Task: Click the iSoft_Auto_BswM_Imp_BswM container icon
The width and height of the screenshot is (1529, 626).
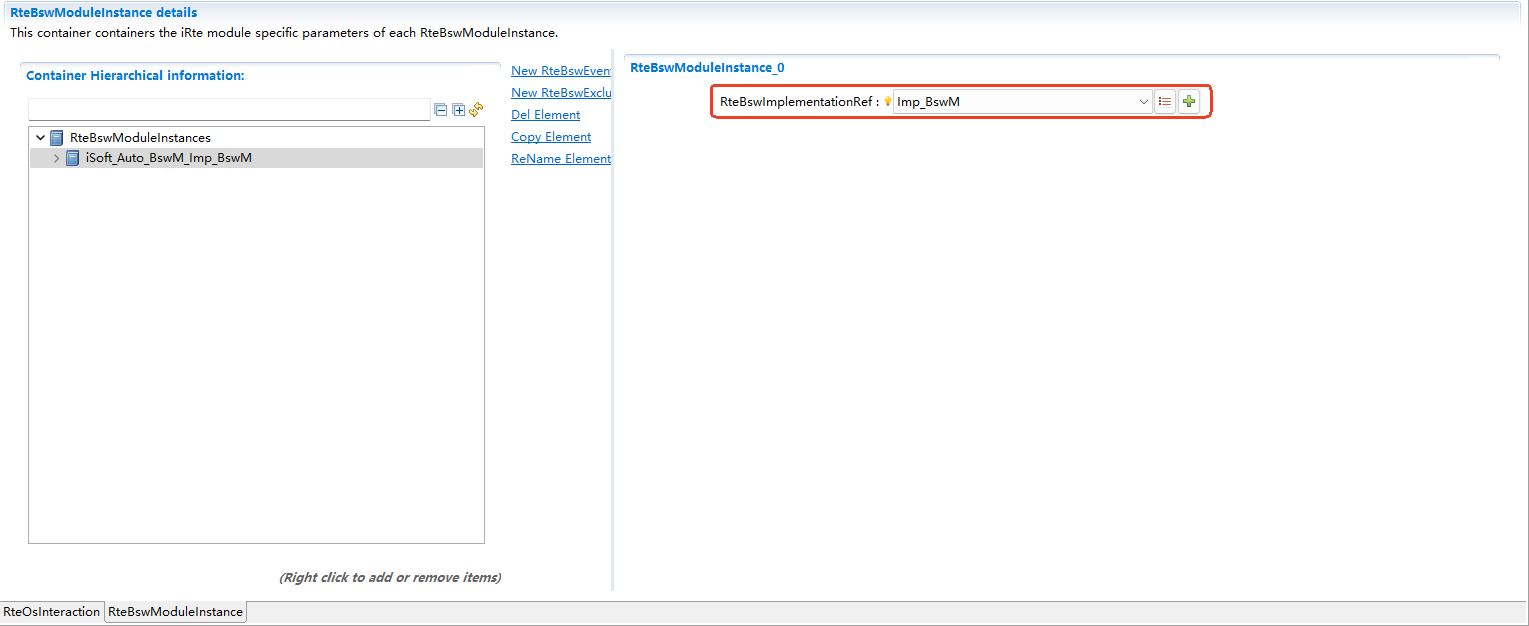Action: 73,158
